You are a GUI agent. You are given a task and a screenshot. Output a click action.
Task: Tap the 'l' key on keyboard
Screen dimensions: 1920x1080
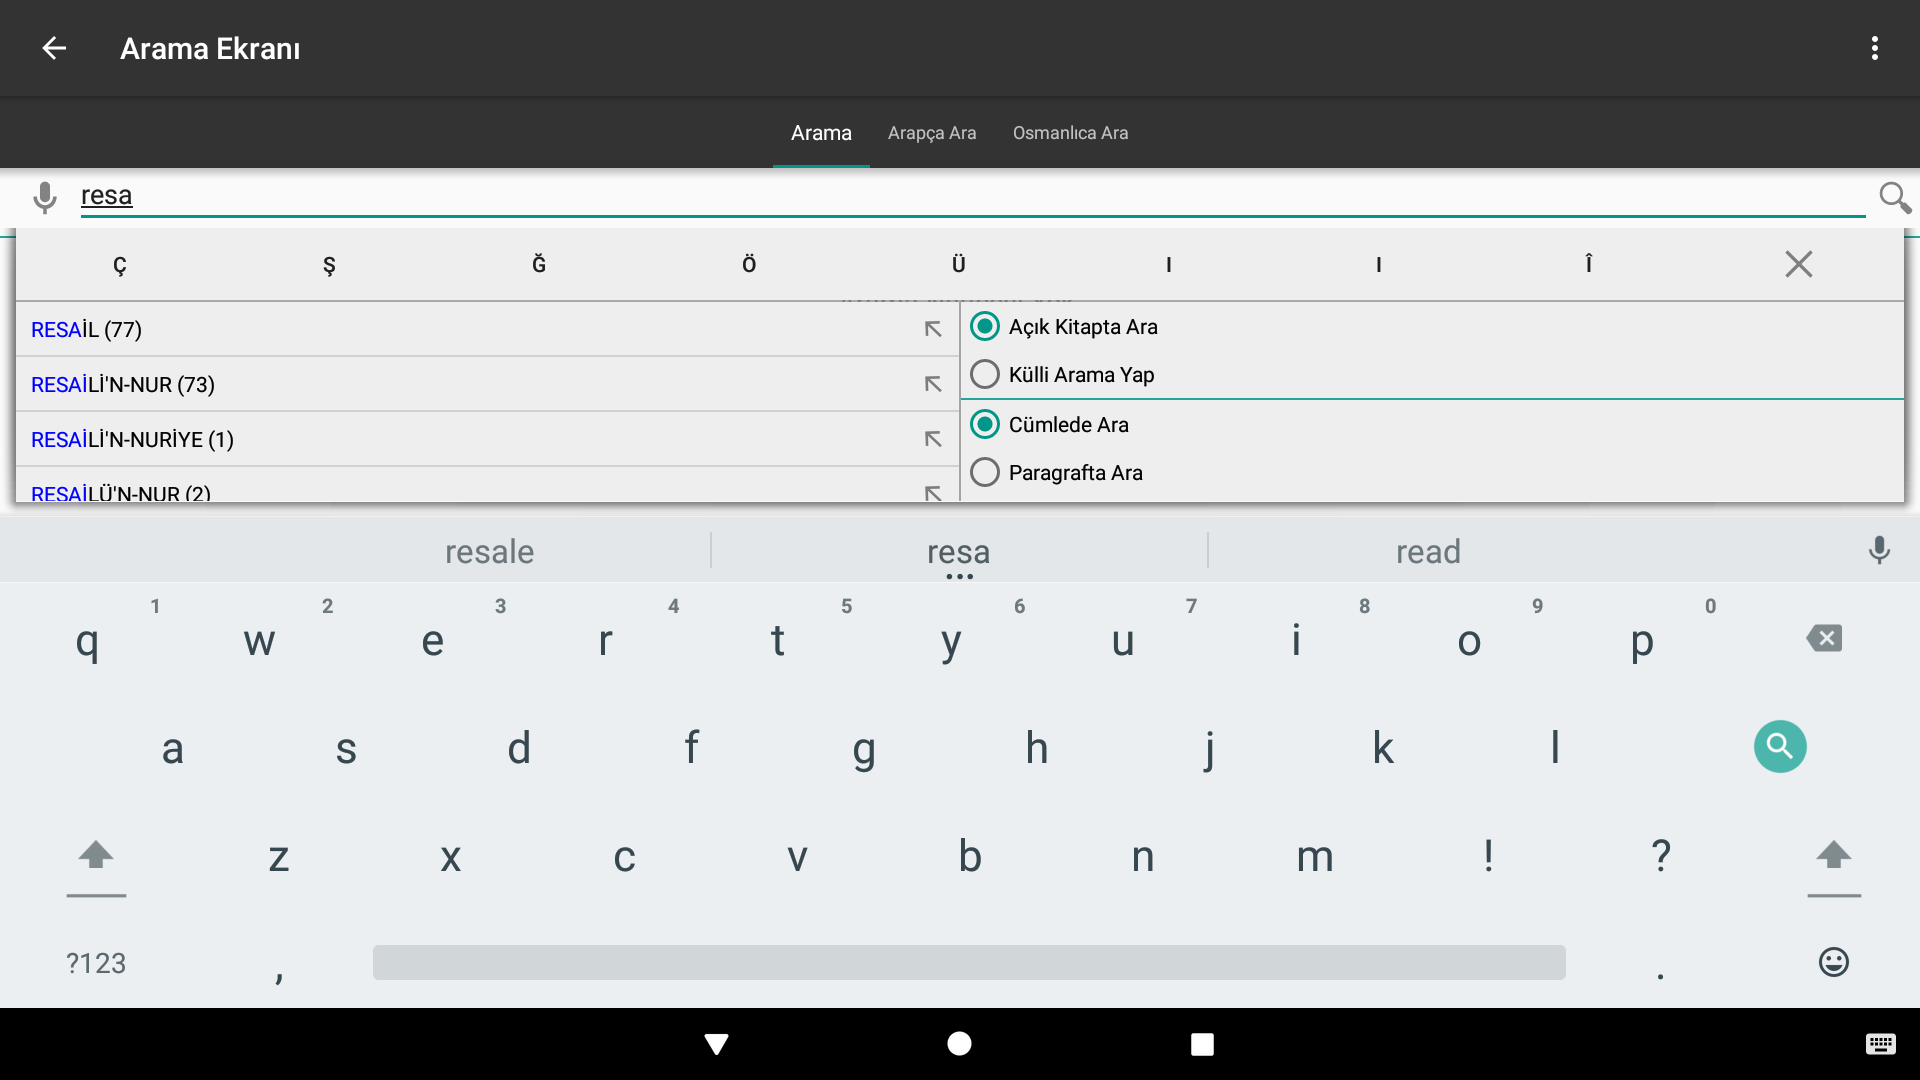click(x=1555, y=748)
